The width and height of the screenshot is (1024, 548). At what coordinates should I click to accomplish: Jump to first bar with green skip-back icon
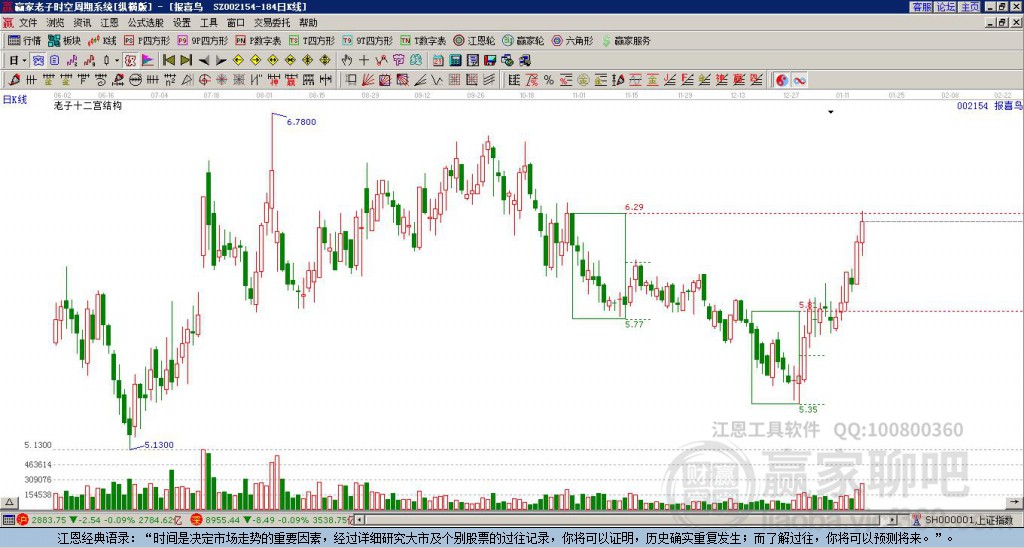click(x=169, y=60)
